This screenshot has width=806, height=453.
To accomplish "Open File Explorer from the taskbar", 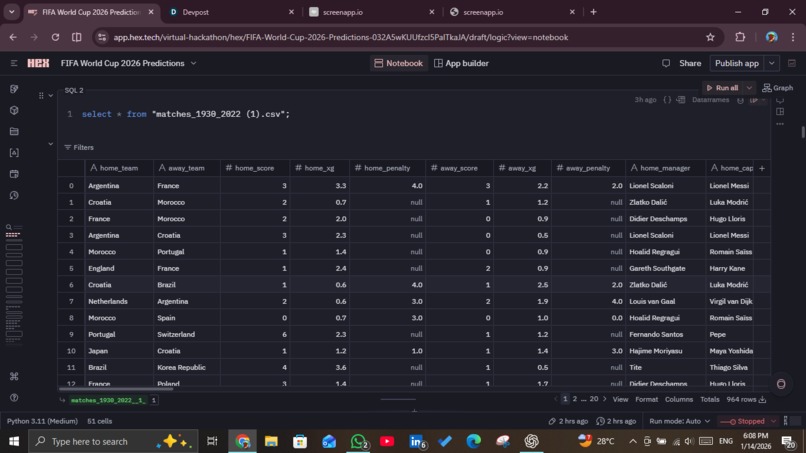I will coord(271,441).
